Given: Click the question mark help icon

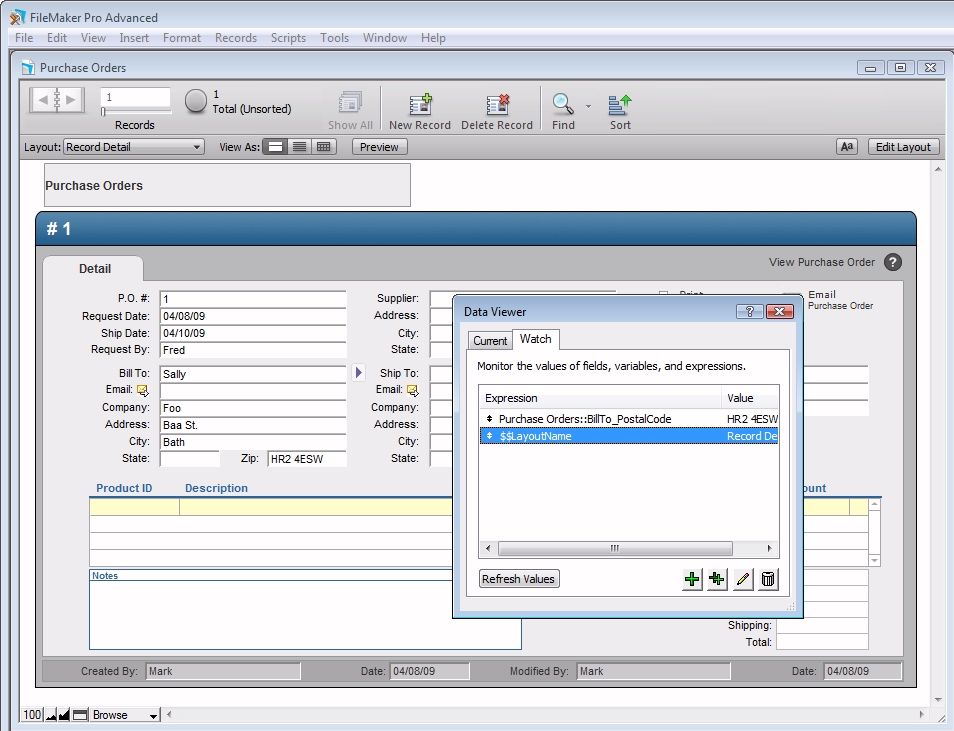Looking at the screenshot, I should (x=893, y=262).
